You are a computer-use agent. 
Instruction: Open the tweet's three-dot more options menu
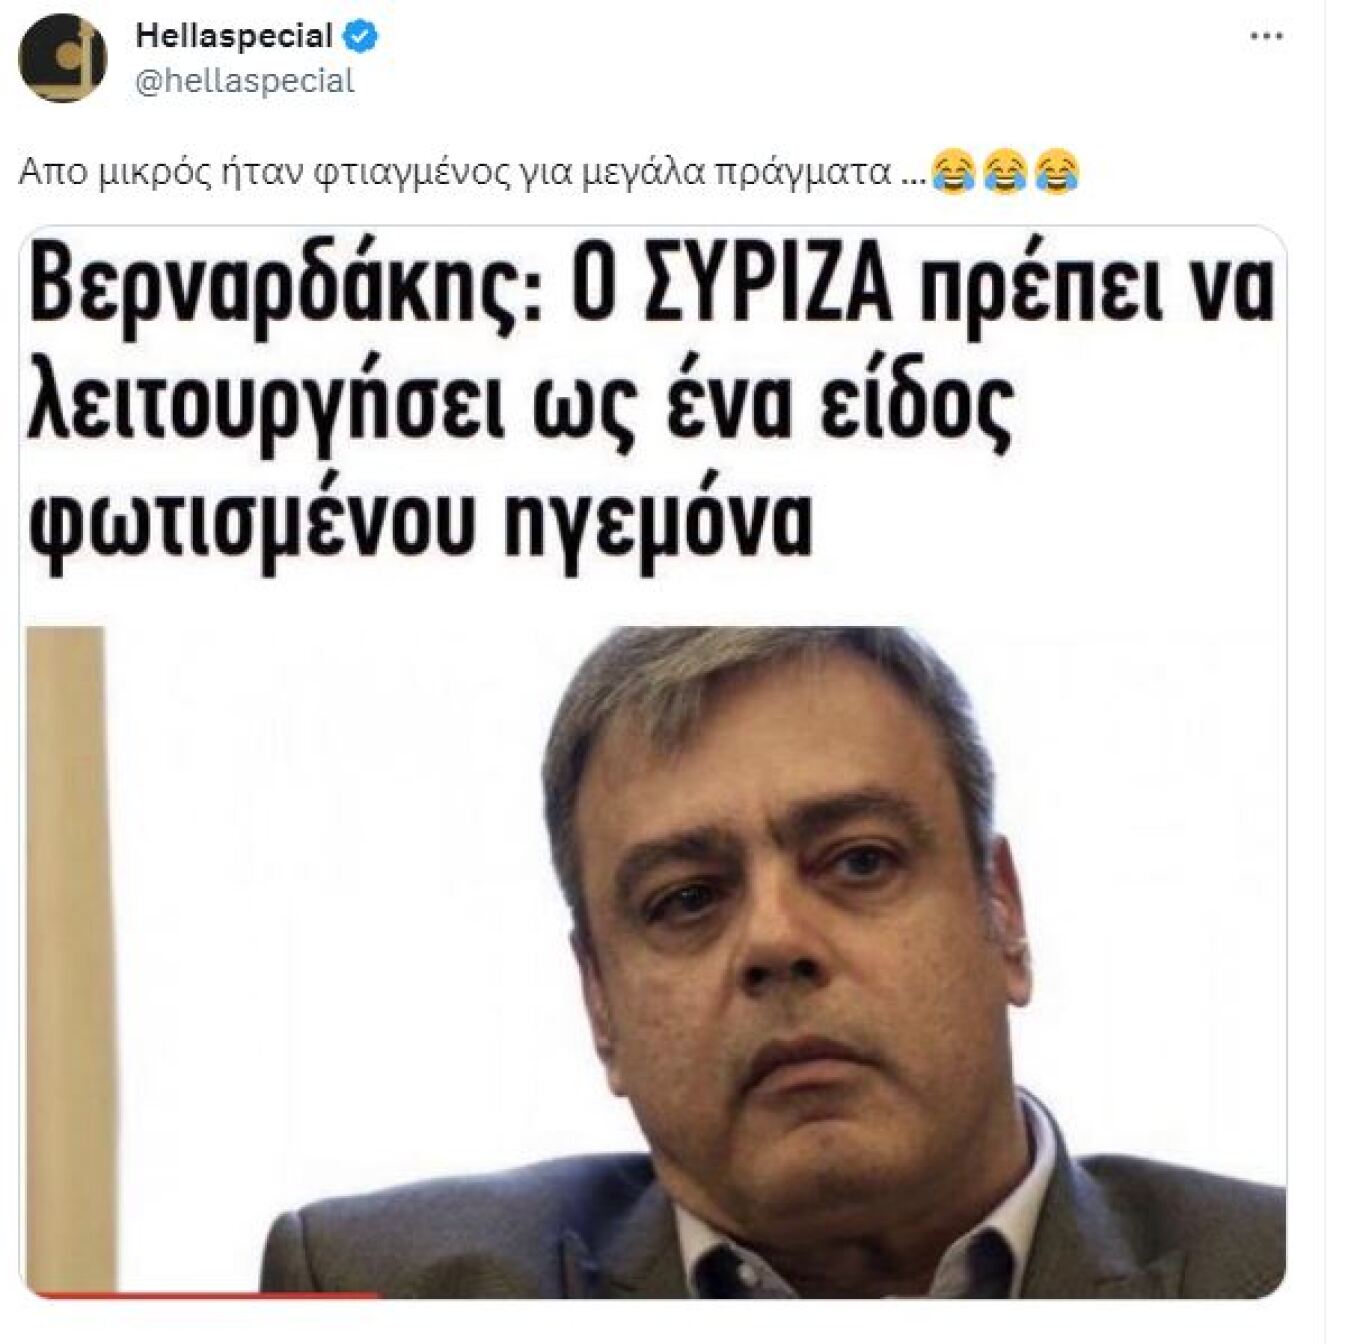tap(1267, 38)
